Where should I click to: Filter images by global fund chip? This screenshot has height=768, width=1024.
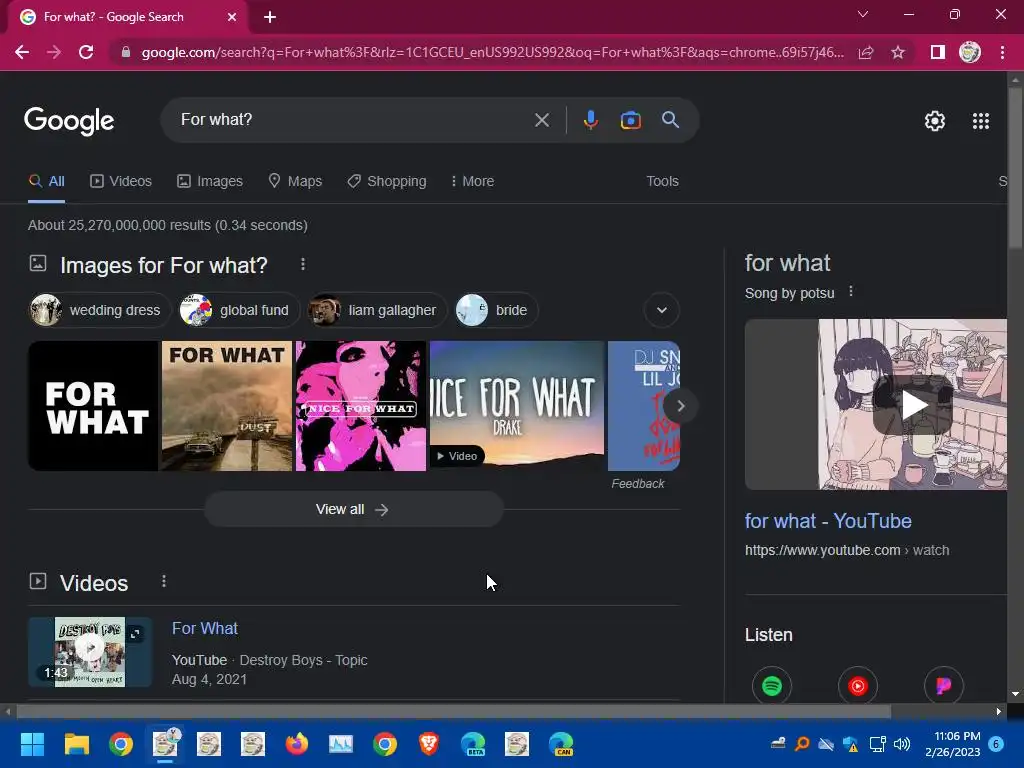[238, 310]
